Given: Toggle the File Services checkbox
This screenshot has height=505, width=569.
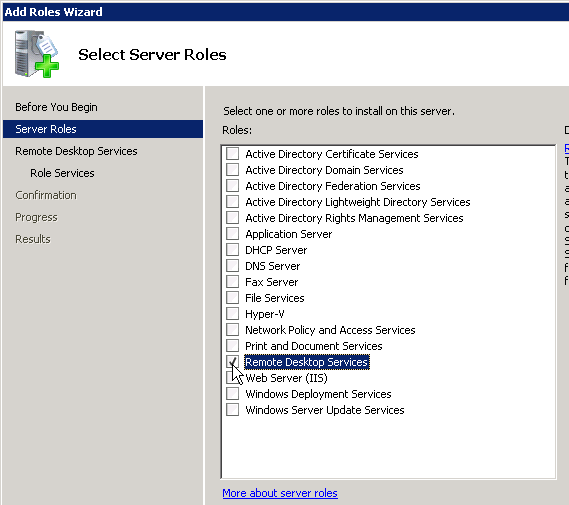Looking at the screenshot, I should pos(232,297).
